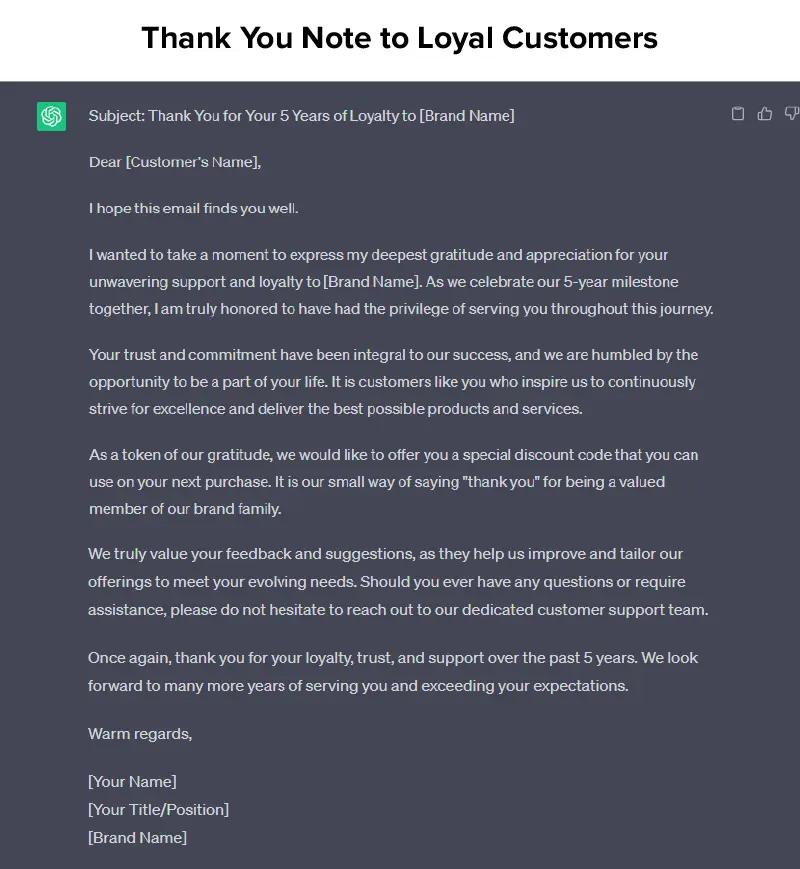Click the "Dear [Customer's Name]," greeting

[x=175, y=162]
